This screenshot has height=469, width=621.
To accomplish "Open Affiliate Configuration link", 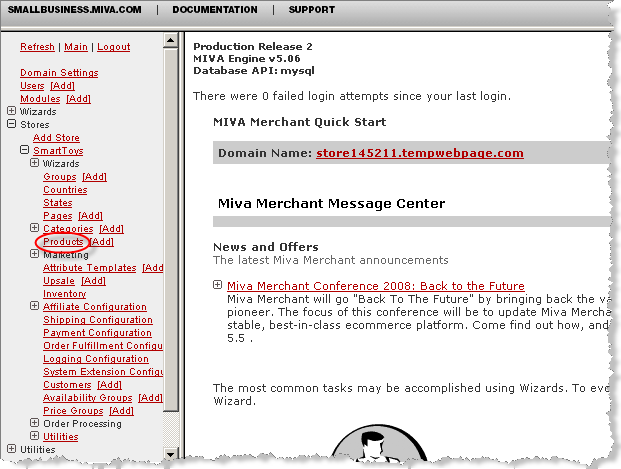I will pyautogui.click(x=95, y=307).
